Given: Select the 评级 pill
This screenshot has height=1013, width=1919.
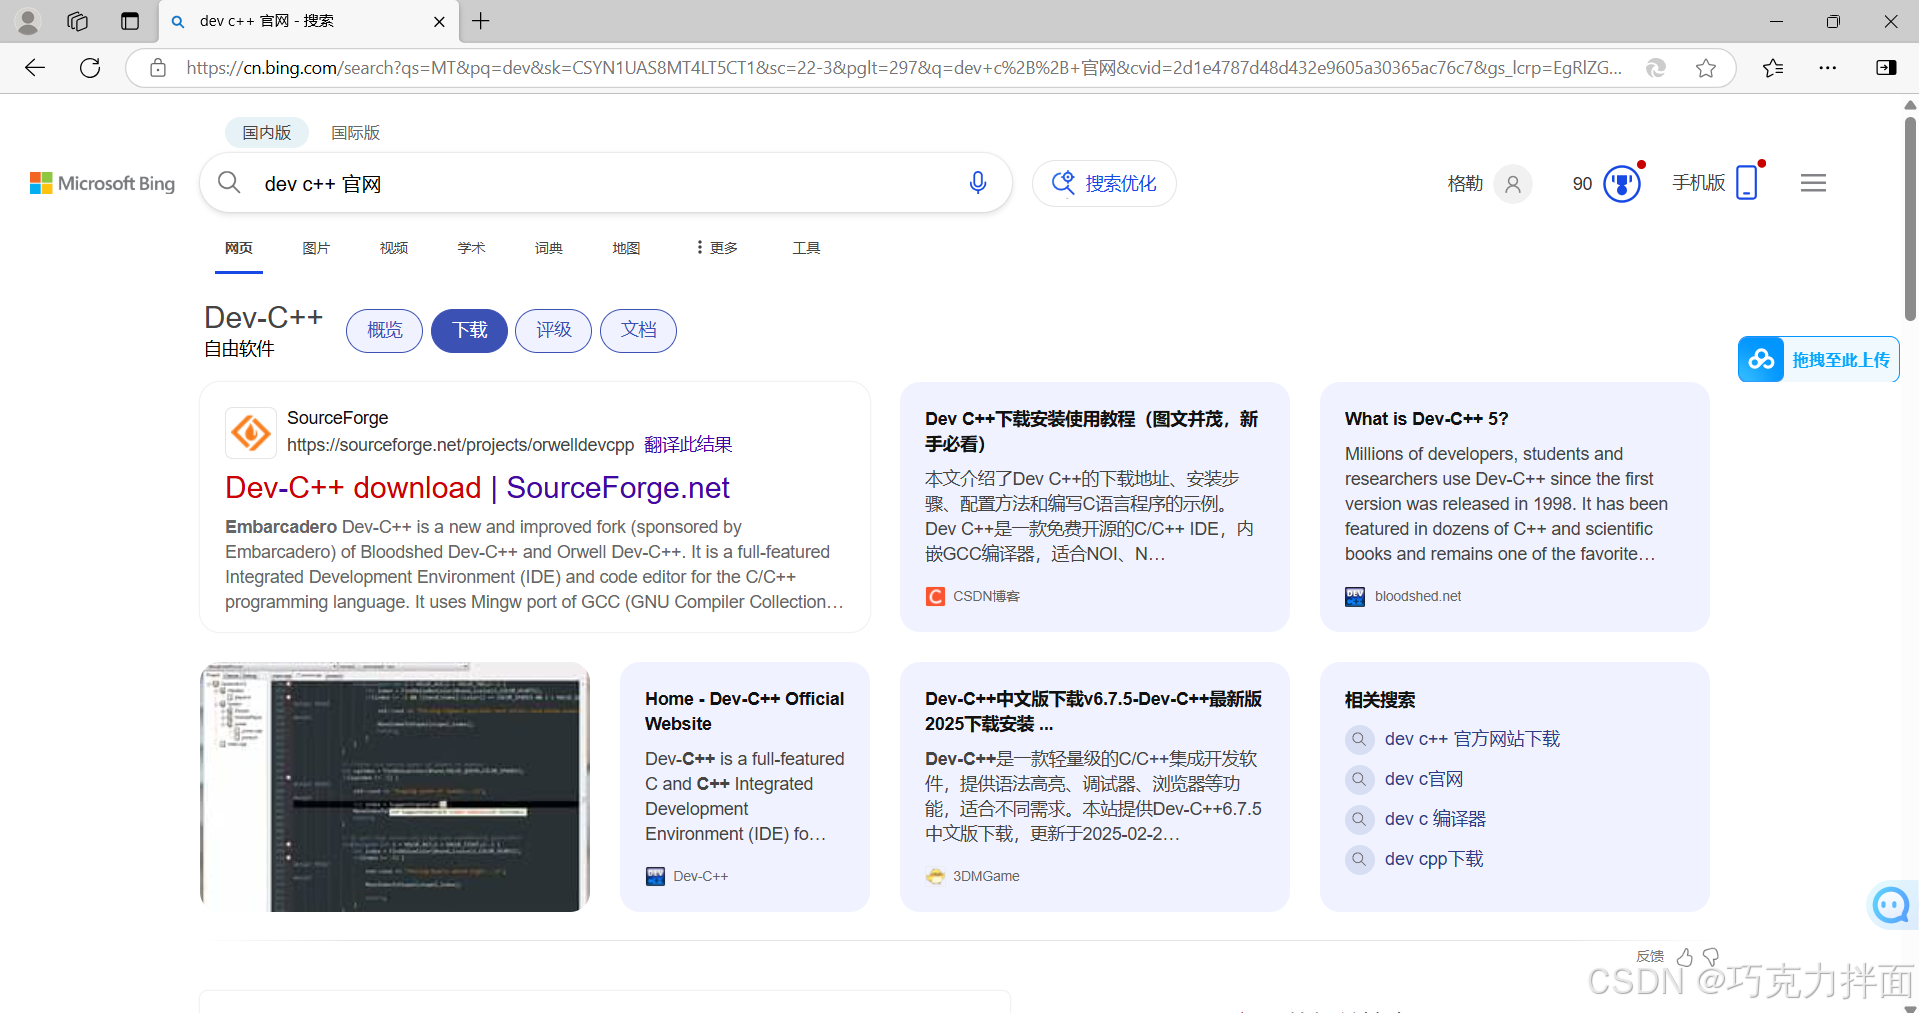Looking at the screenshot, I should tap(553, 331).
